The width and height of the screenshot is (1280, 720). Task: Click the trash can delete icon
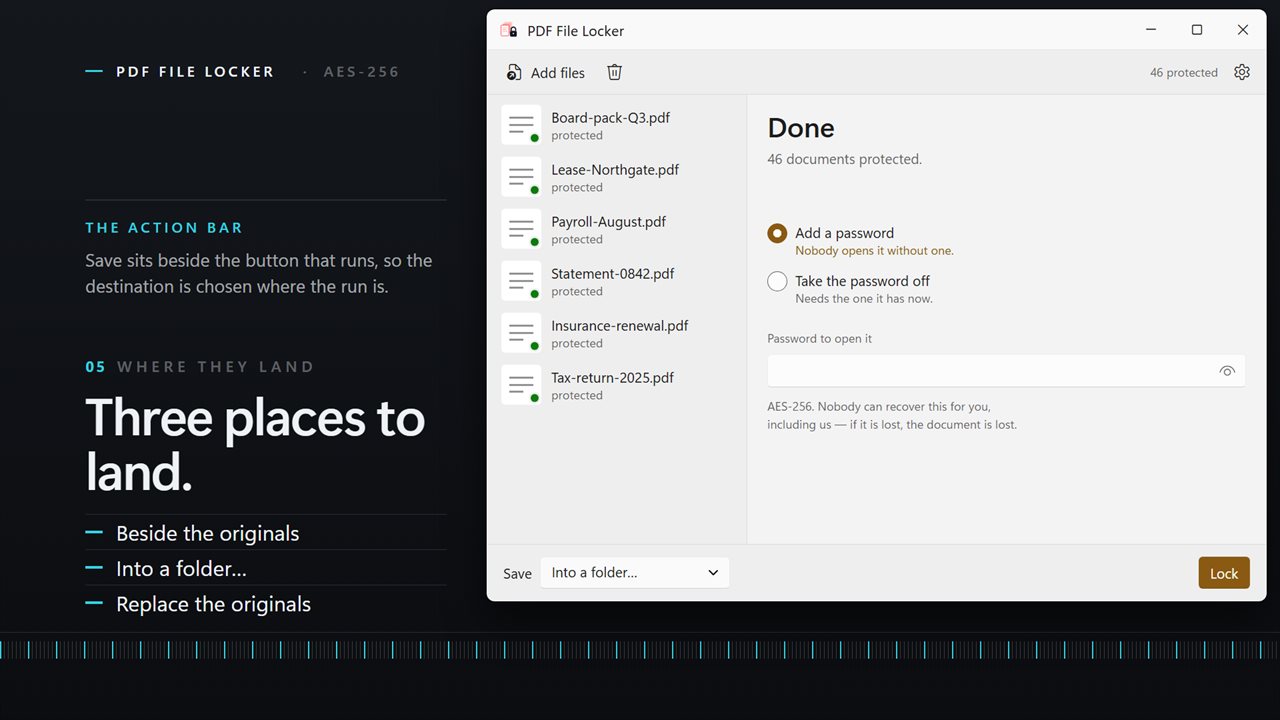615,72
